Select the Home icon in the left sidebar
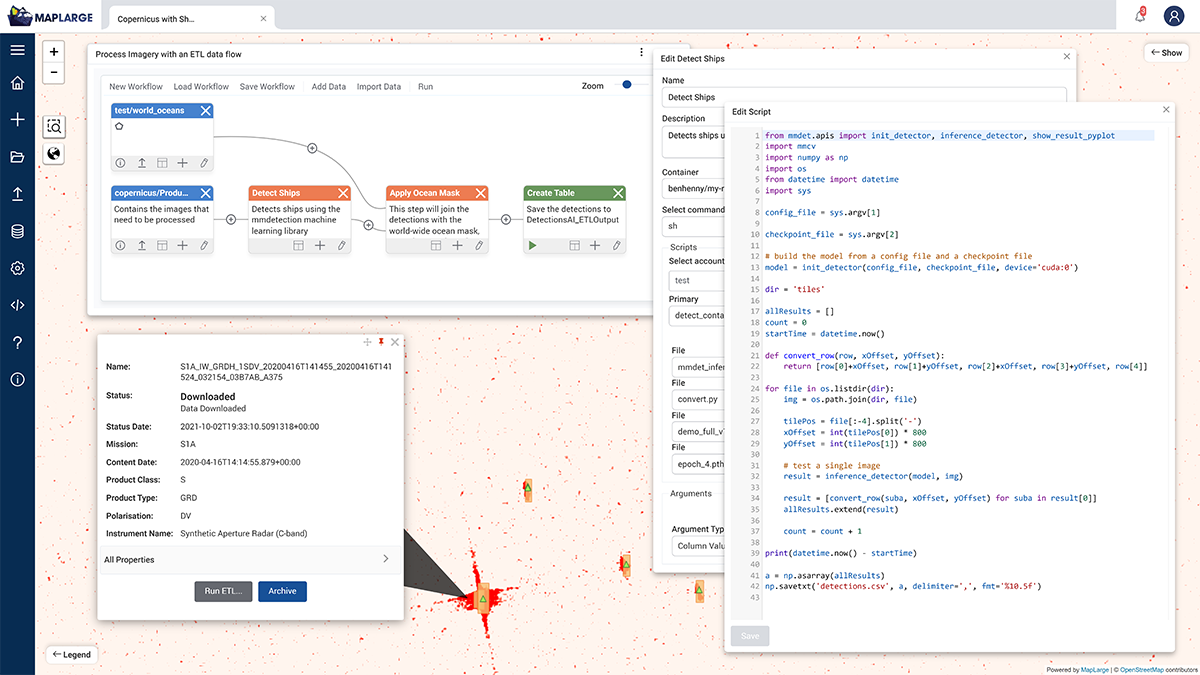 point(15,80)
